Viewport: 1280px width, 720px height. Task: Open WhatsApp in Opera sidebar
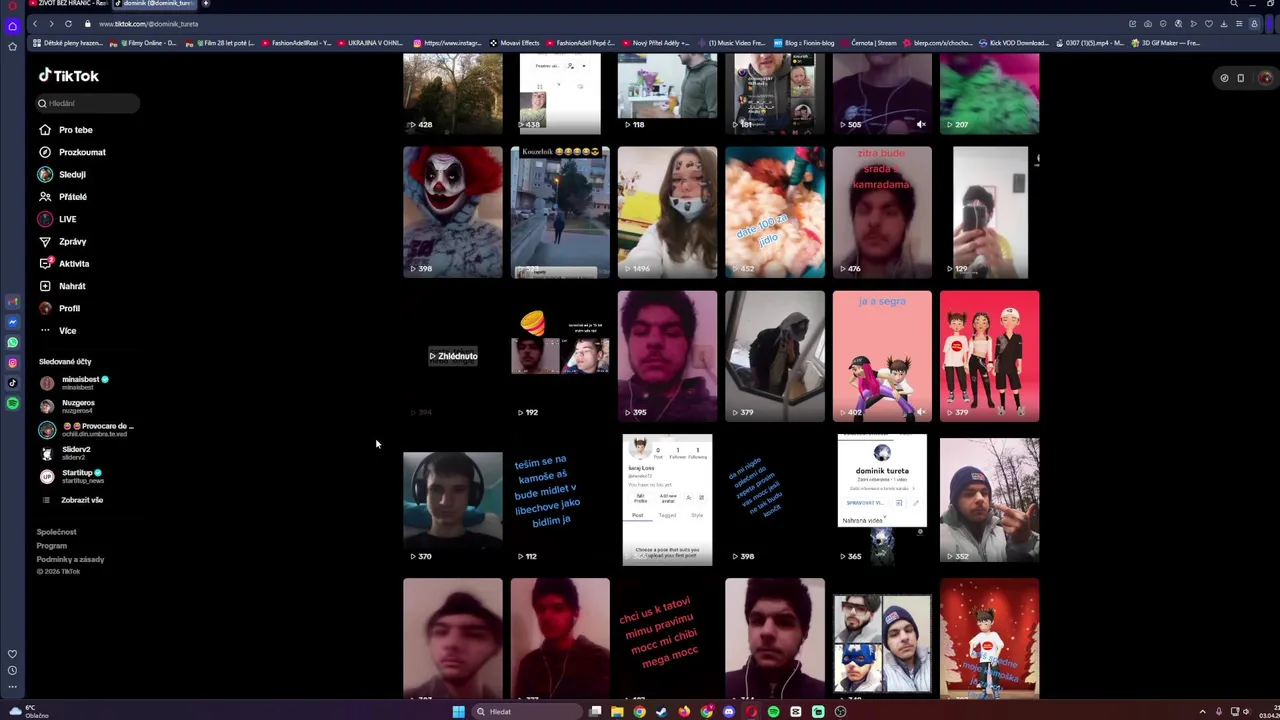(x=12, y=342)
